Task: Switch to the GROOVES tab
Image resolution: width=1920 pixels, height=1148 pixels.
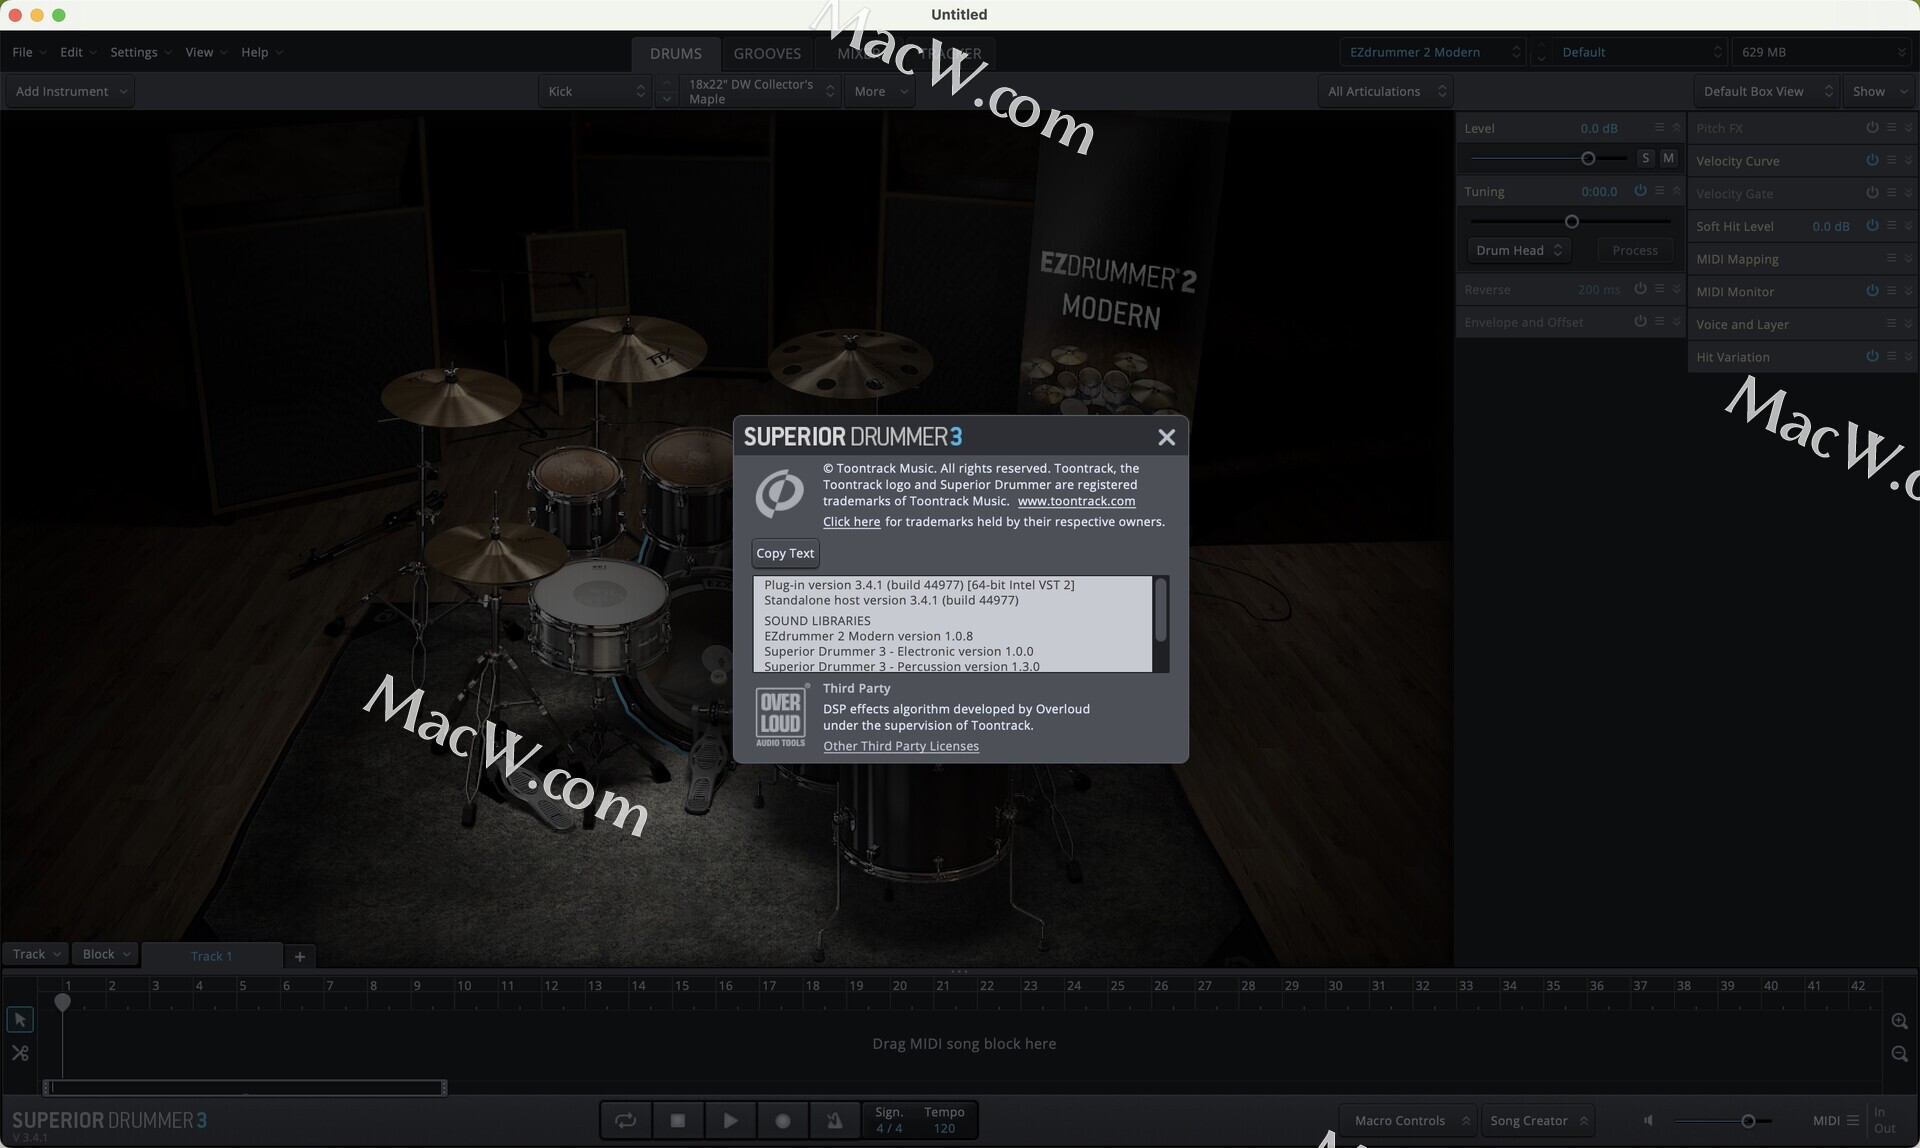Action: point(767,53)
